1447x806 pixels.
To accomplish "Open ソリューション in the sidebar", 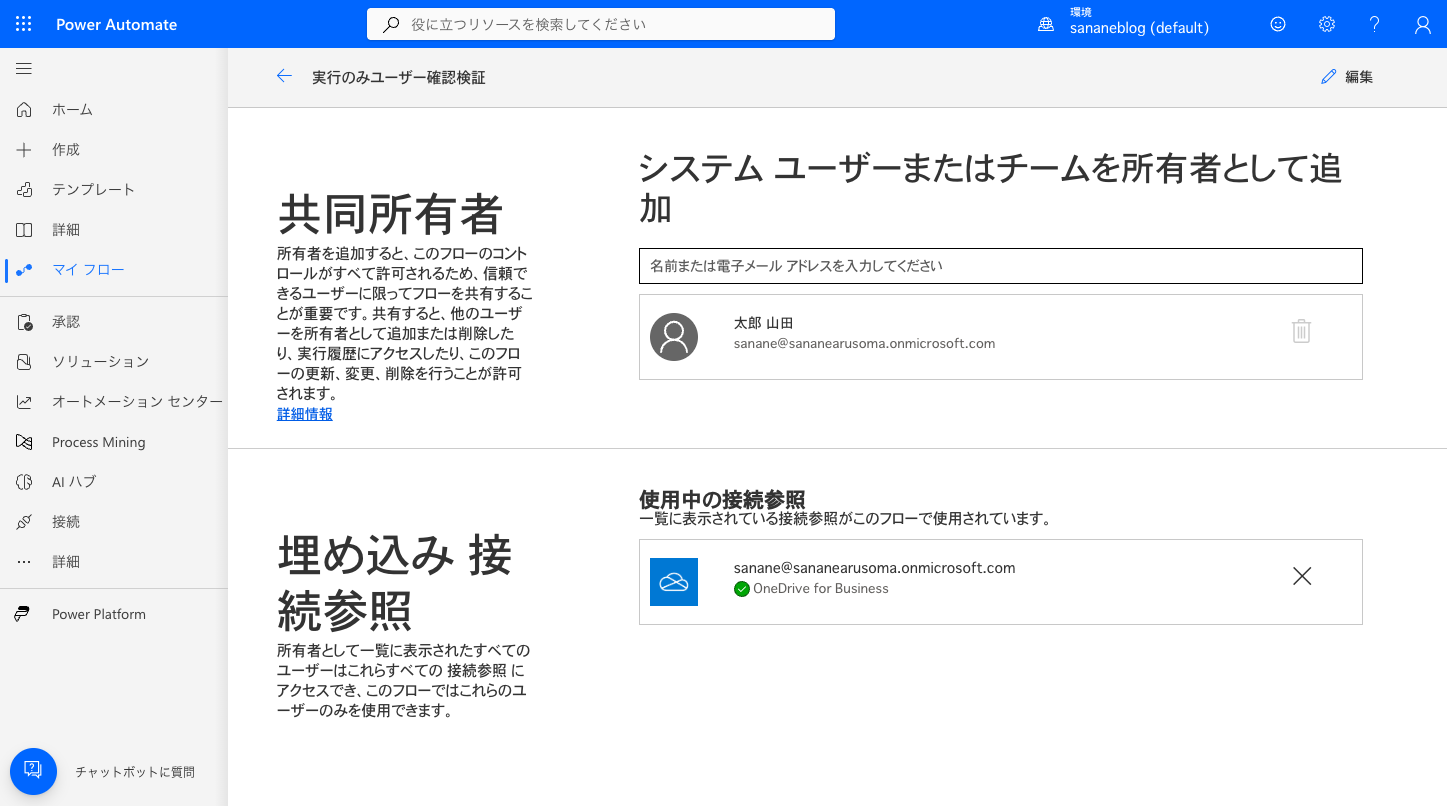I will 100,361.
